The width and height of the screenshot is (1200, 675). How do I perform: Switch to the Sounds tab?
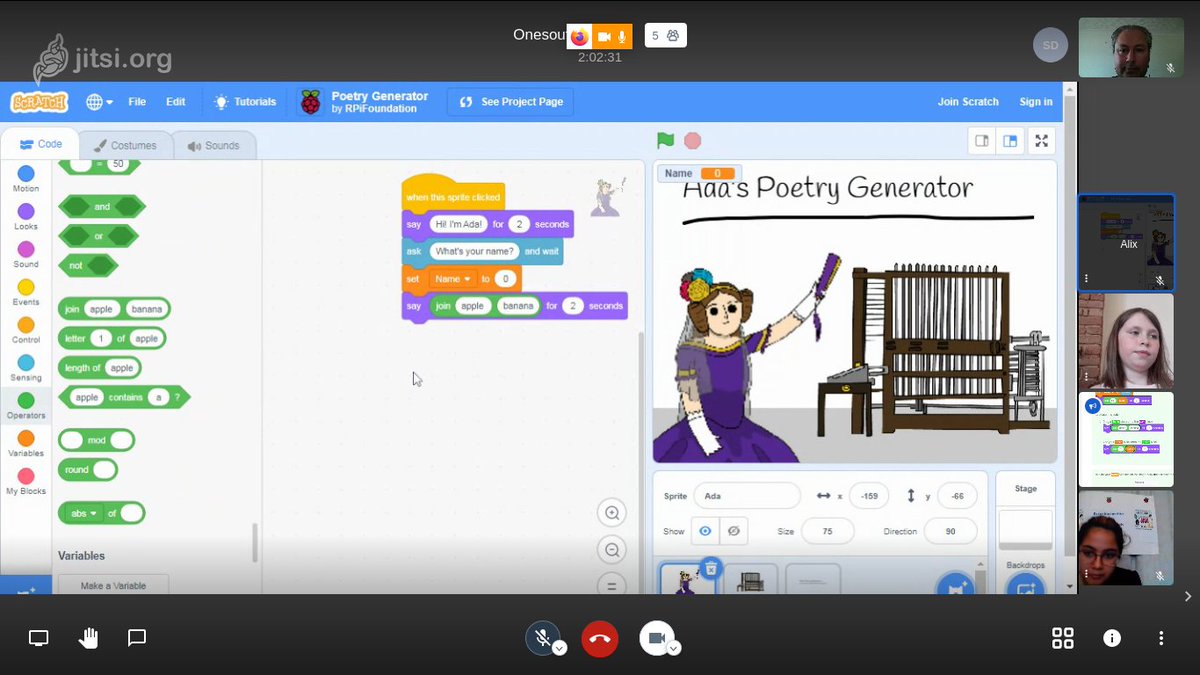click(x=213, y=145)
